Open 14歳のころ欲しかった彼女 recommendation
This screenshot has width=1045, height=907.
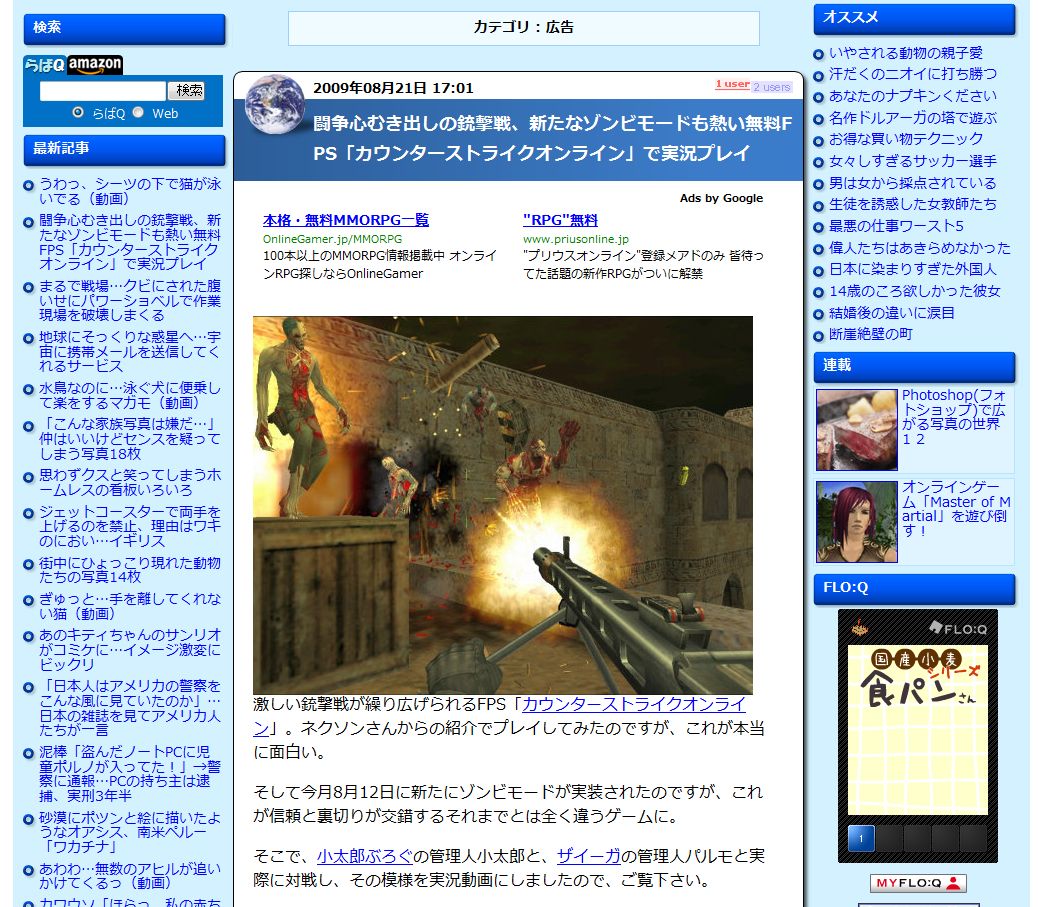[x=914, y=291]
